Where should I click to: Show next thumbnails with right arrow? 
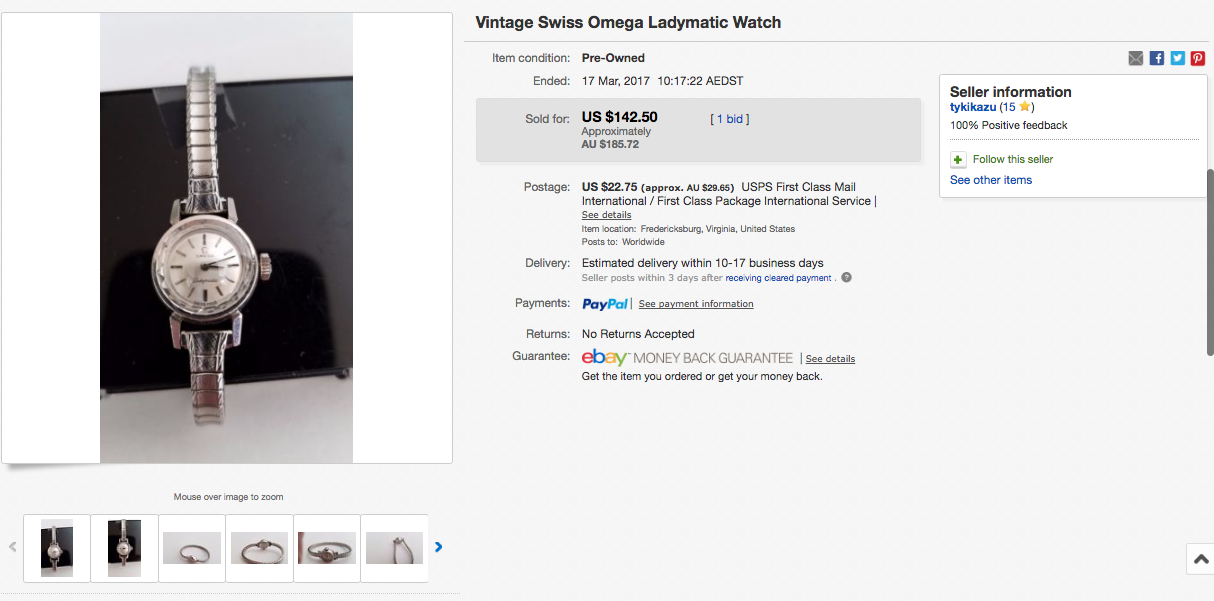[x=438, y=547]
